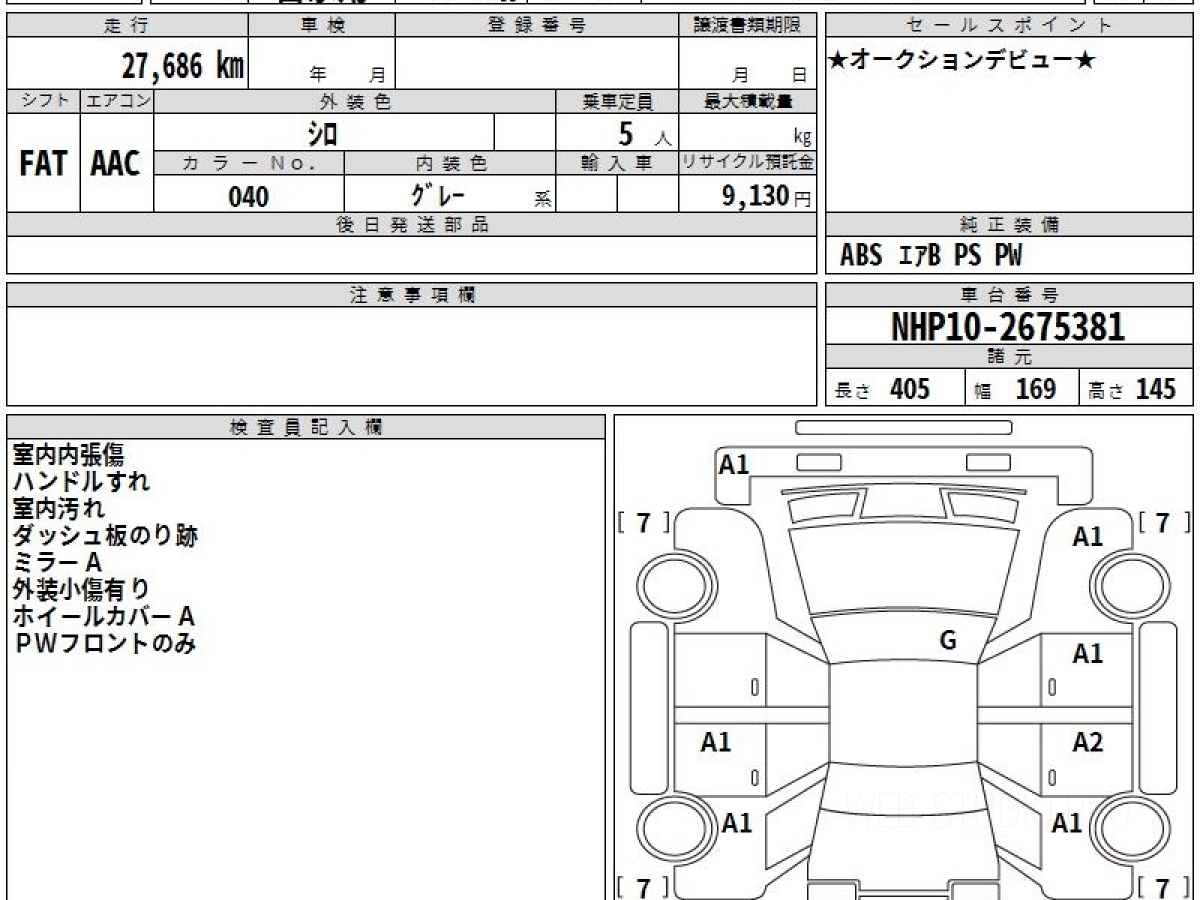Viewport: 1200px width, 900px height.
Task: Click the 後日発送部品 header bar
Action: [411, 225]
